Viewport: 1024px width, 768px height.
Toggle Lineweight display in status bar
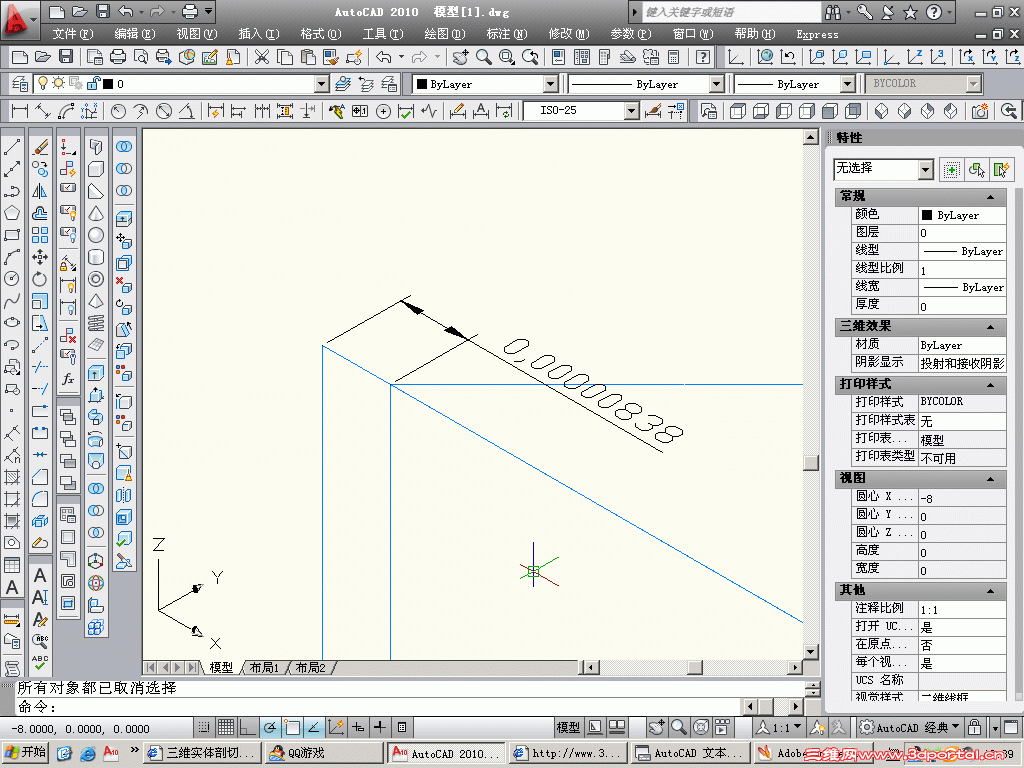point(380,727)
